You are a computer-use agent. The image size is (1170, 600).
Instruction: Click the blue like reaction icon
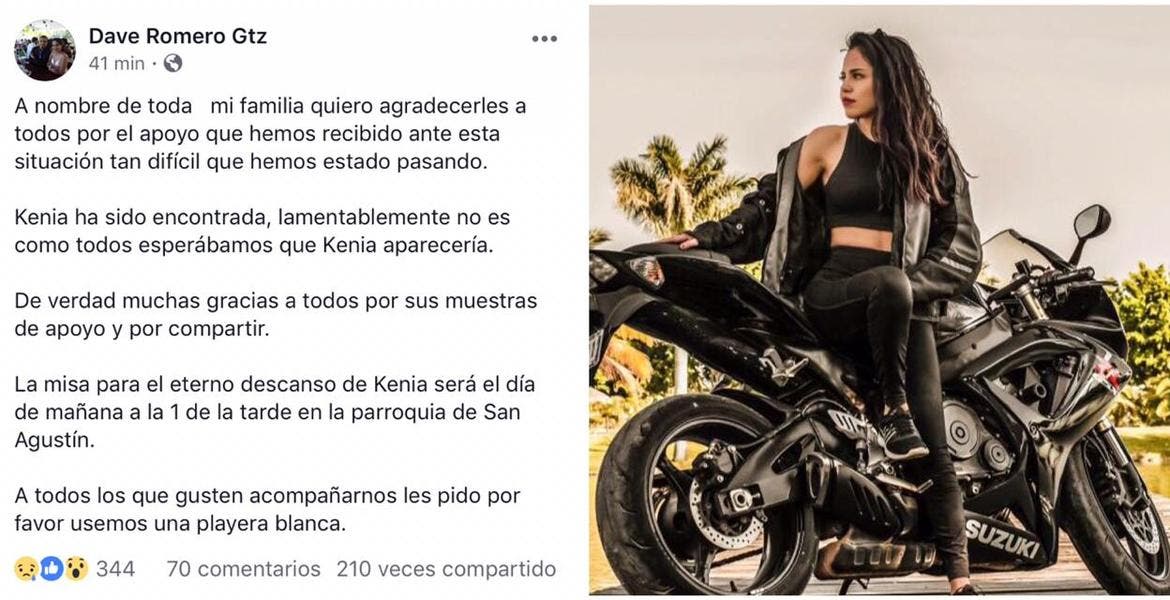click(51, 569)
